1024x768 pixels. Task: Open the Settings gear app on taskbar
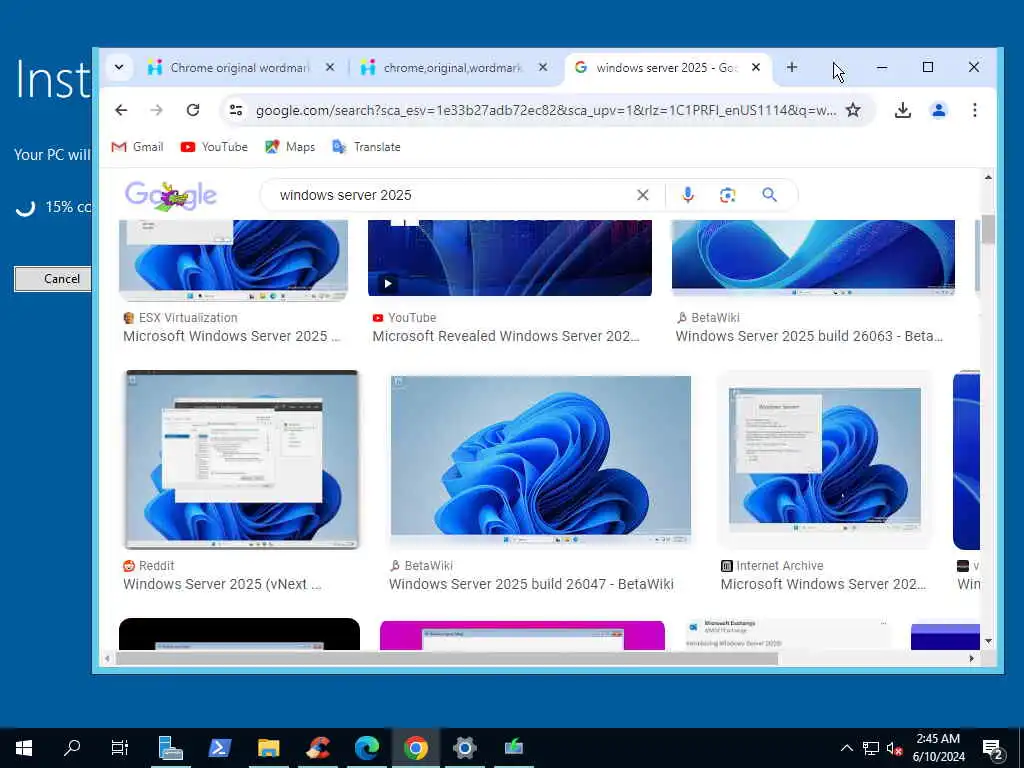coord(464,747)
